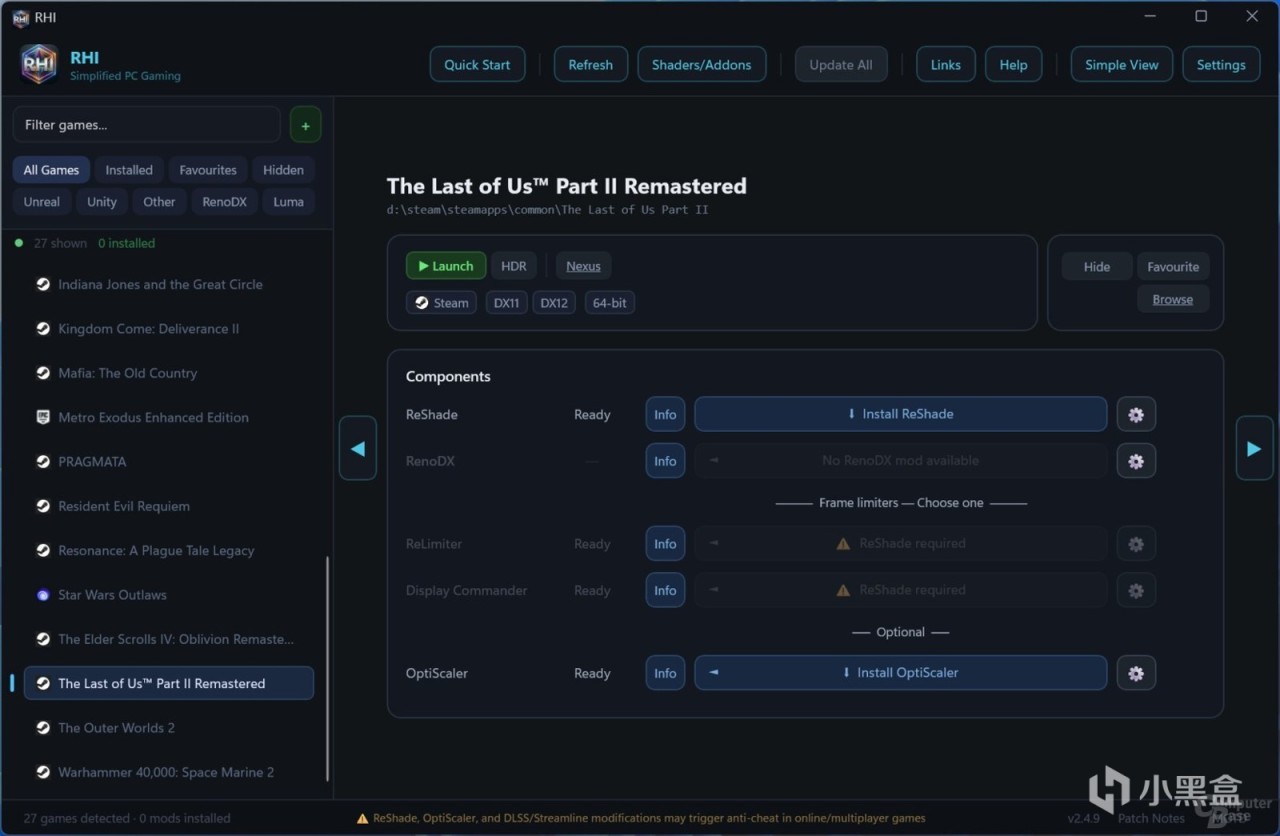Open Display Commander Info
This screenshot has width=1280, height=836.
pos(665,590)
